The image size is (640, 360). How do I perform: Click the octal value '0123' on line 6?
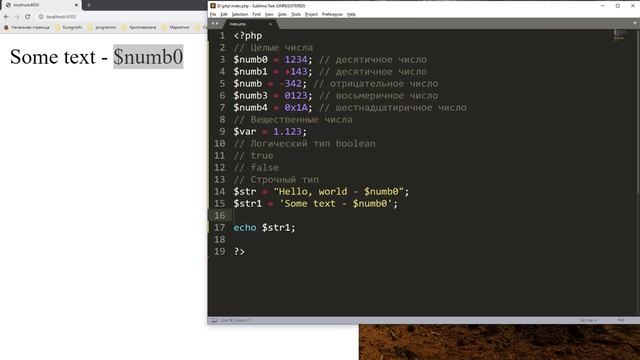[x=296, y=96]
